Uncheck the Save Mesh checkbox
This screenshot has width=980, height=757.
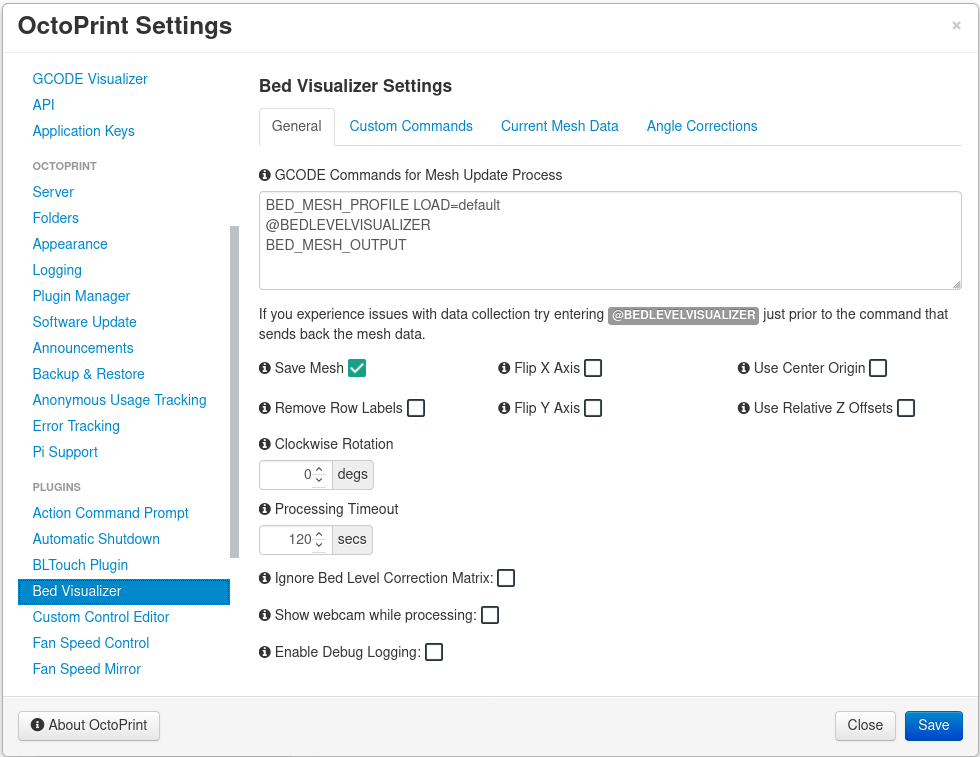click(x=357, y=368)
